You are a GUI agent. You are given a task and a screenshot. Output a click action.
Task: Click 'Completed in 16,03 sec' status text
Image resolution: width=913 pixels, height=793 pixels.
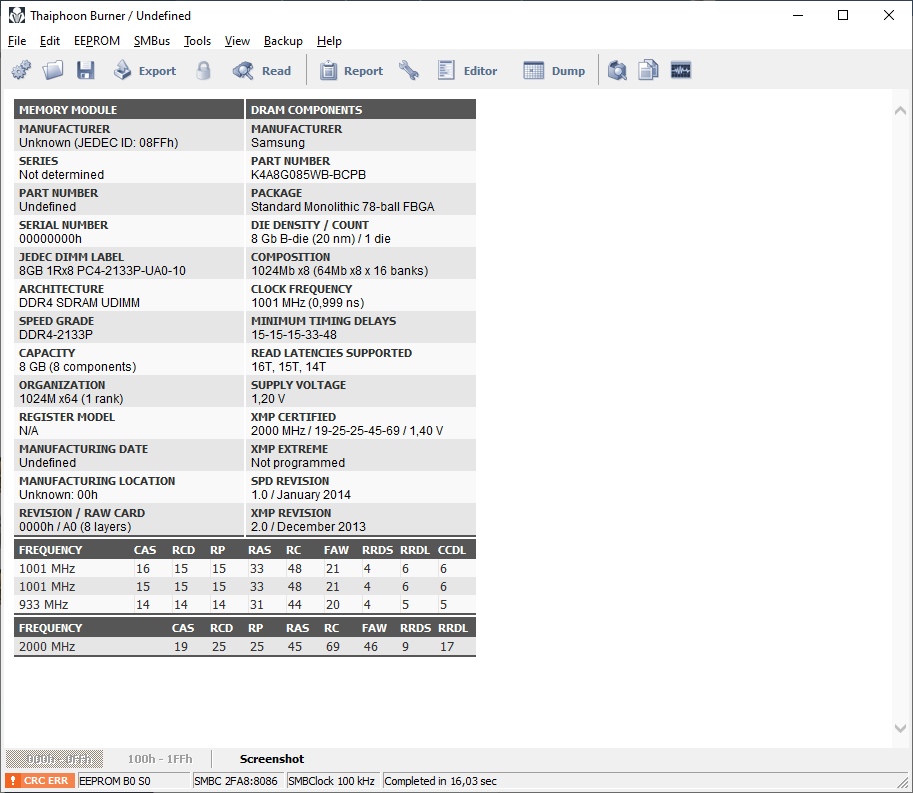pyautogui.click(x=440, y=781)
